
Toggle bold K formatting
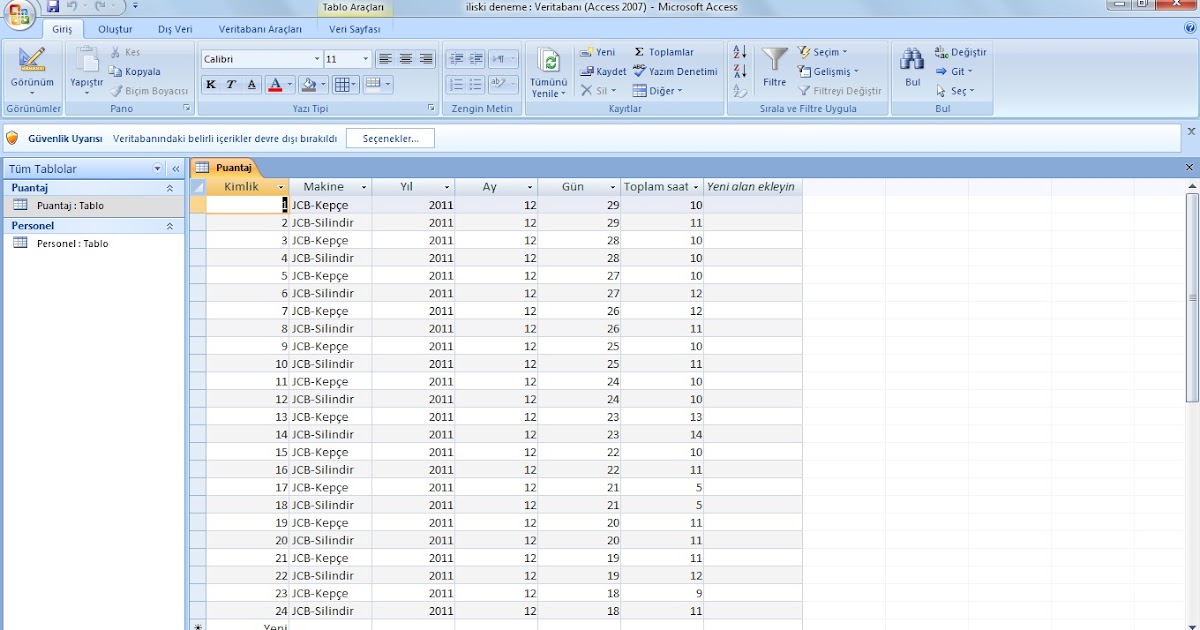(211, 85)
